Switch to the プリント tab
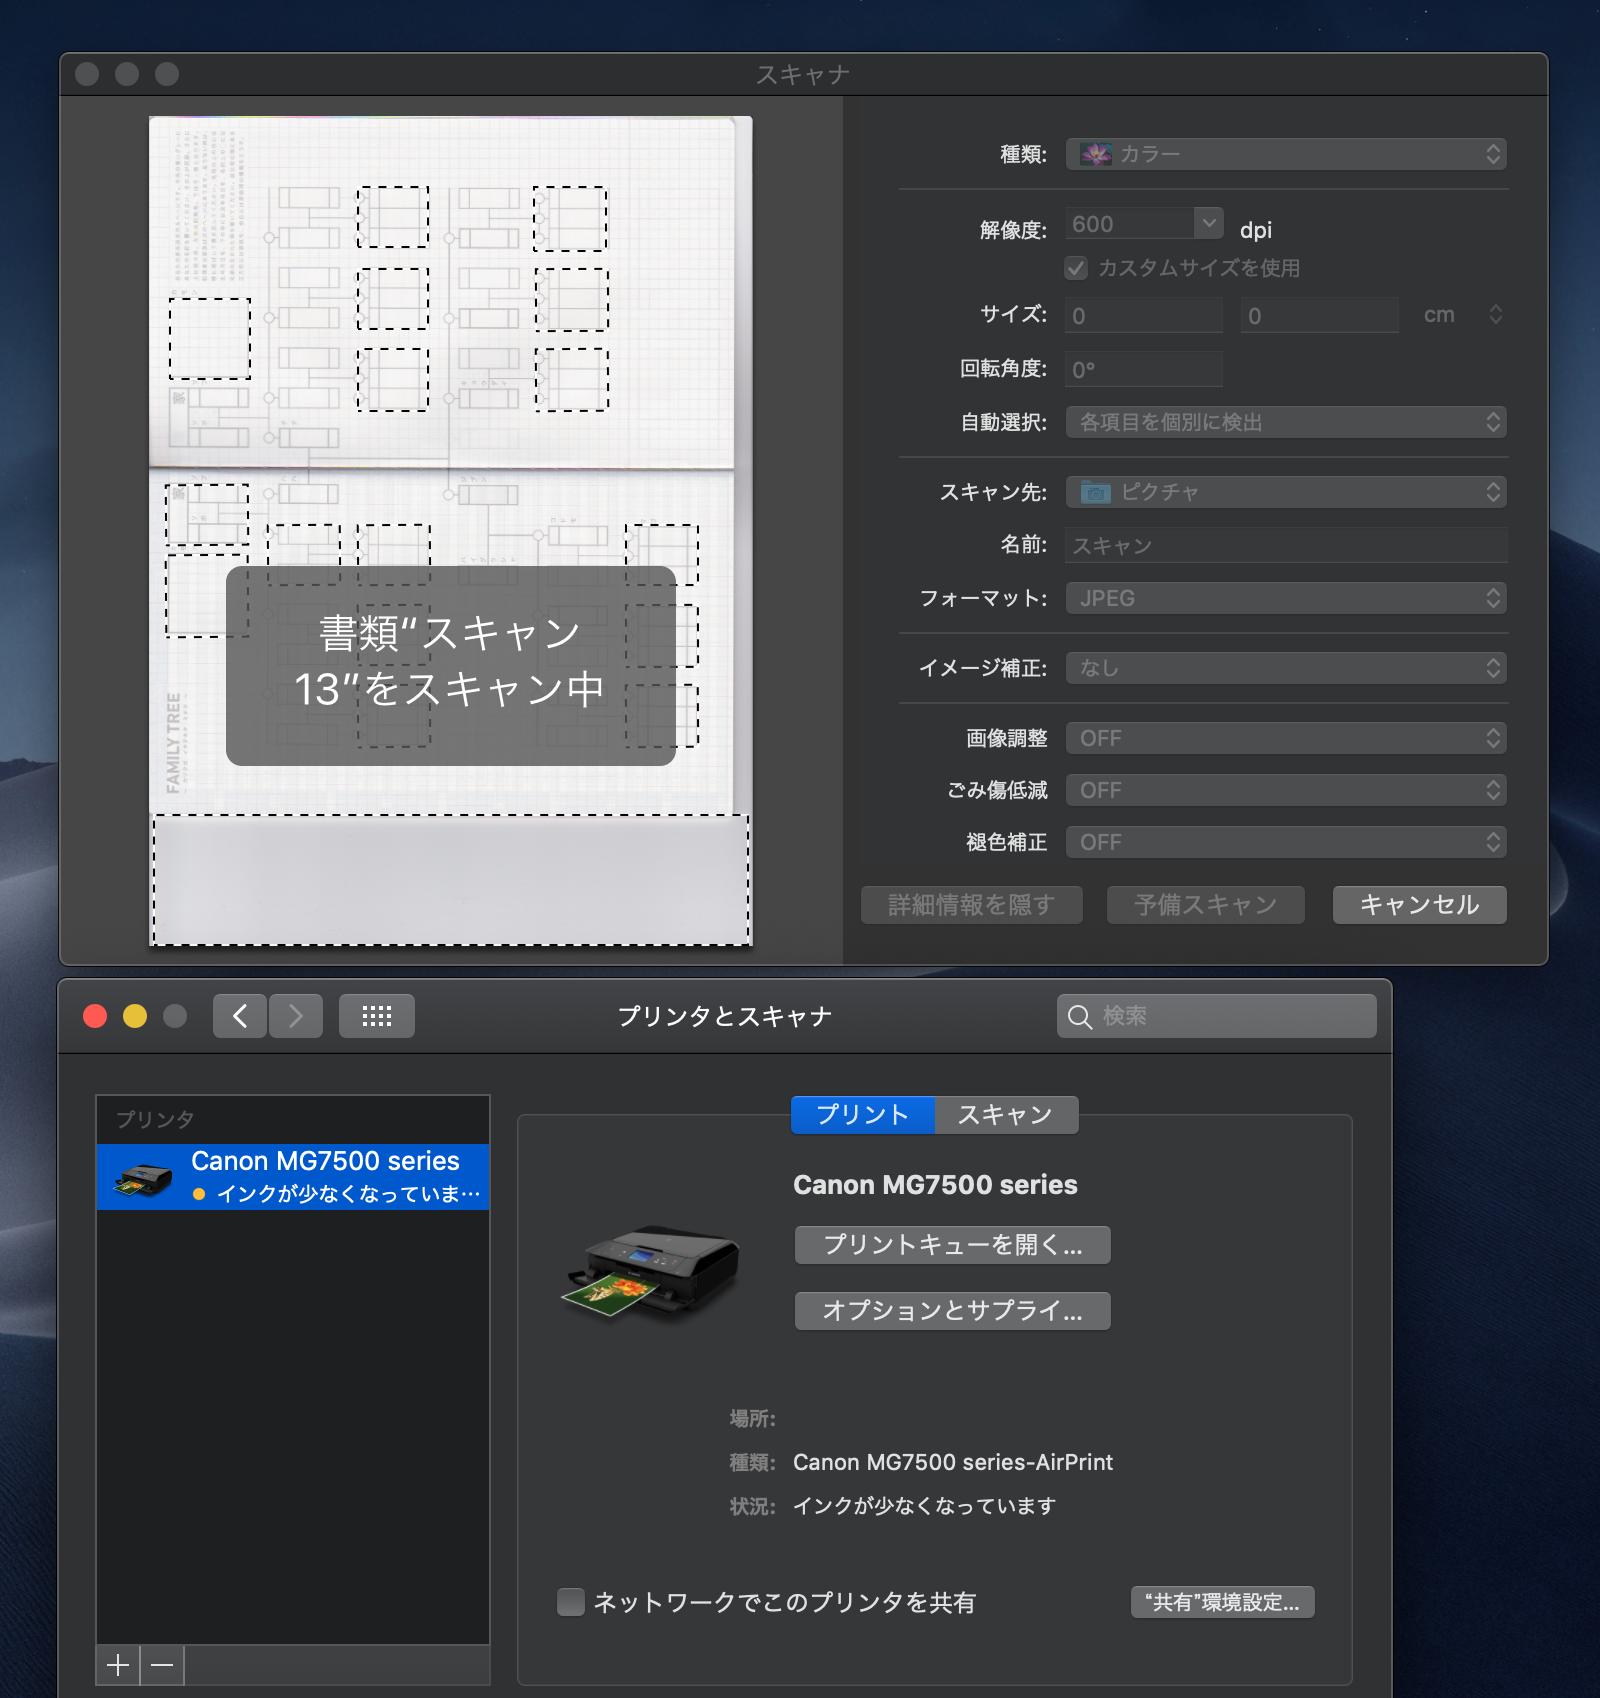This screenshot has width=1600, height=1698. pyautogui.click(x=862, y=1115)
